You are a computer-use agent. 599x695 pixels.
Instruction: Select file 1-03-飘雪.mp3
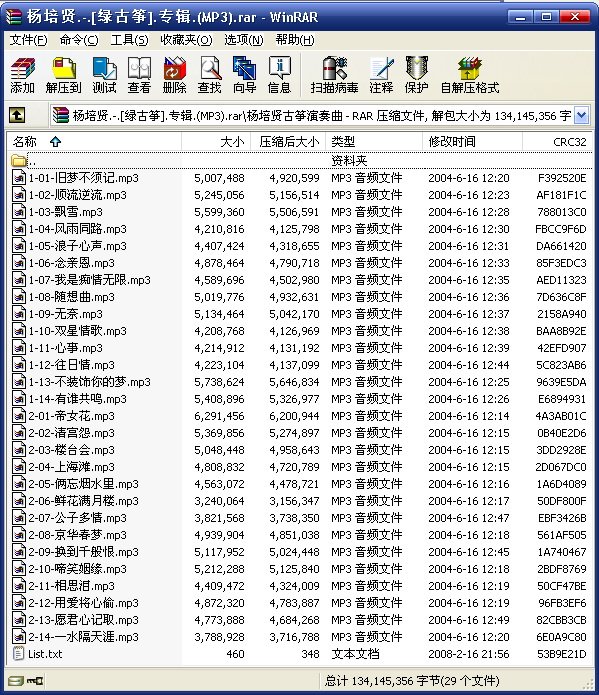coord(66,212)
